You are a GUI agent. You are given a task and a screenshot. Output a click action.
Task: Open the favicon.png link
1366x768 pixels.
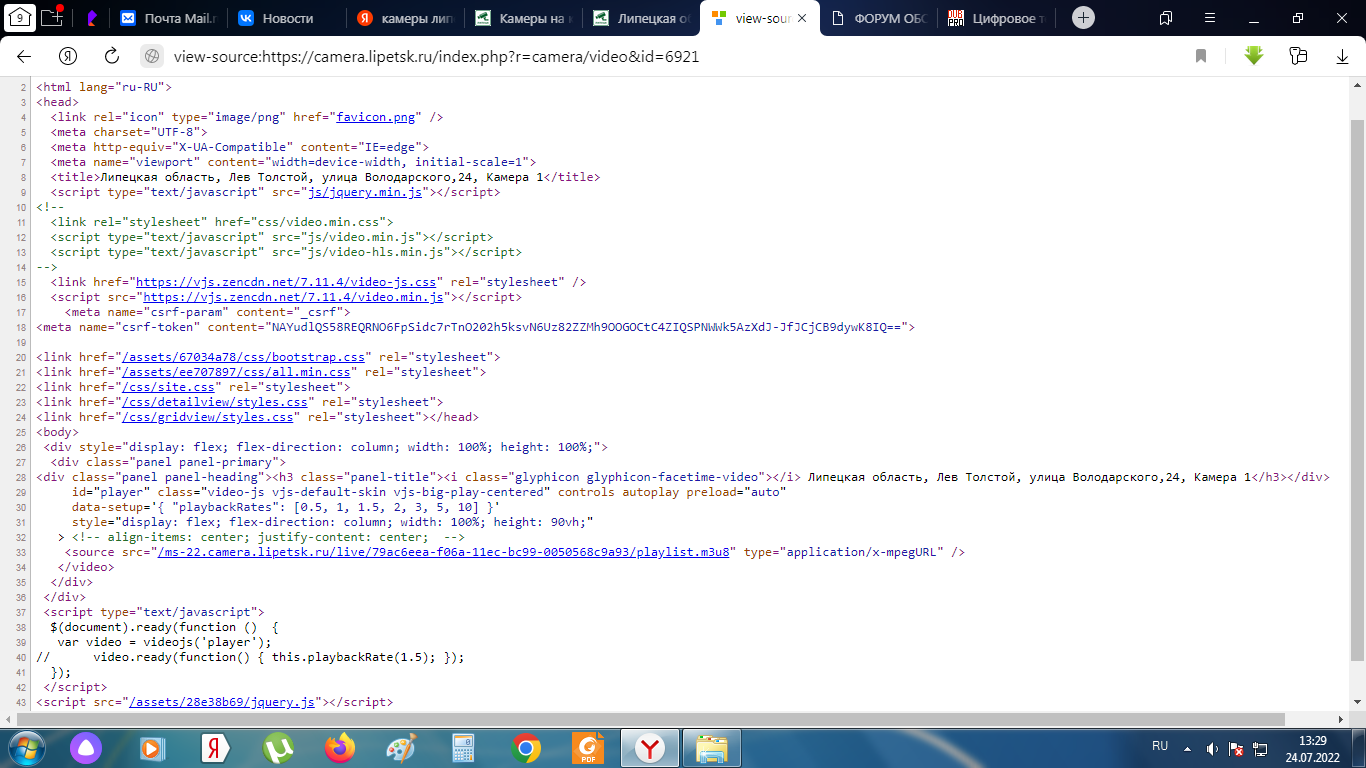375,117
